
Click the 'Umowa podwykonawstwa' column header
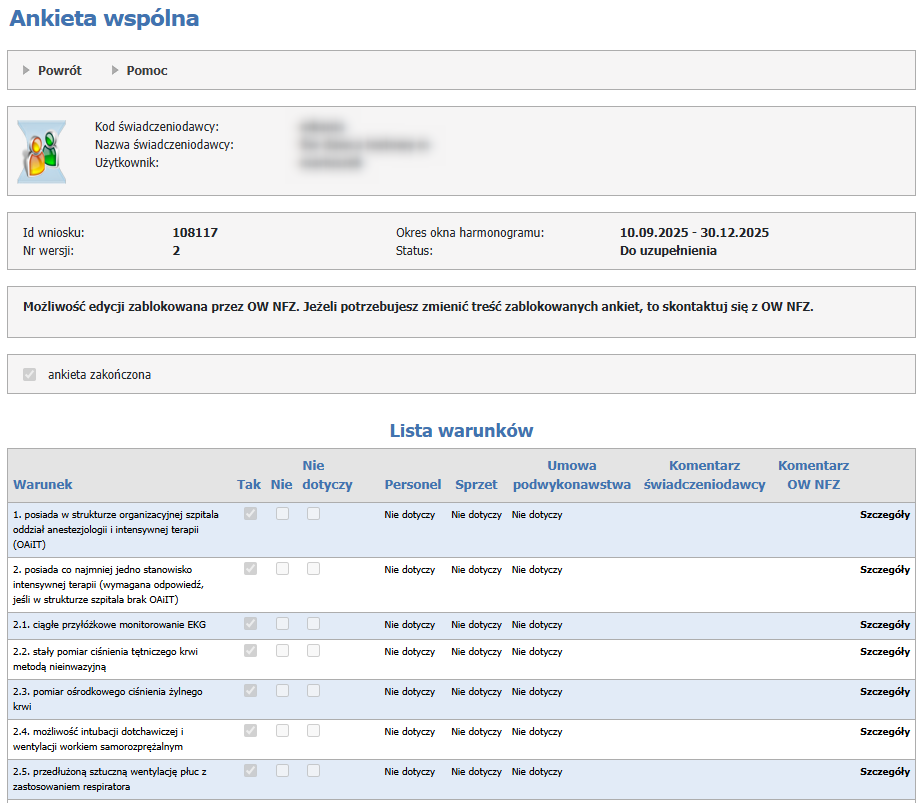point(571,475)
